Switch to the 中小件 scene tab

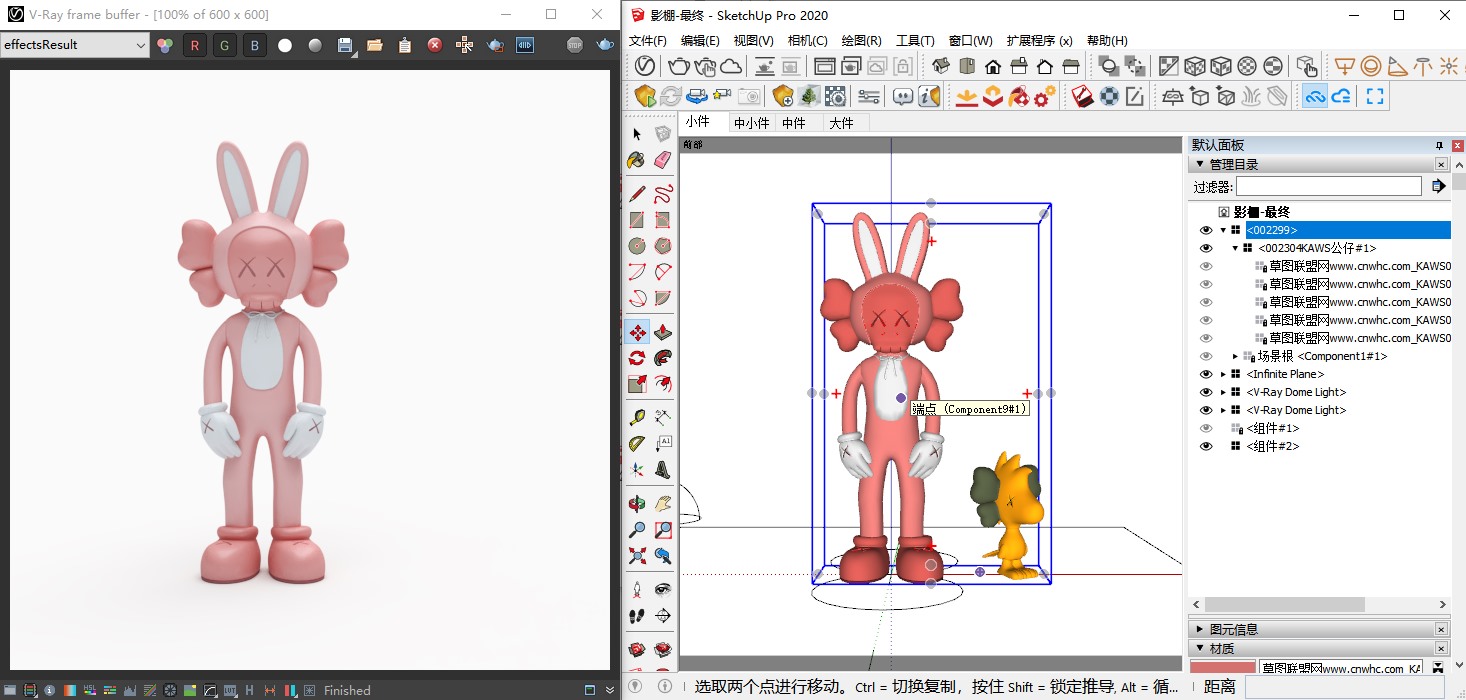click(x=752, y=123)
